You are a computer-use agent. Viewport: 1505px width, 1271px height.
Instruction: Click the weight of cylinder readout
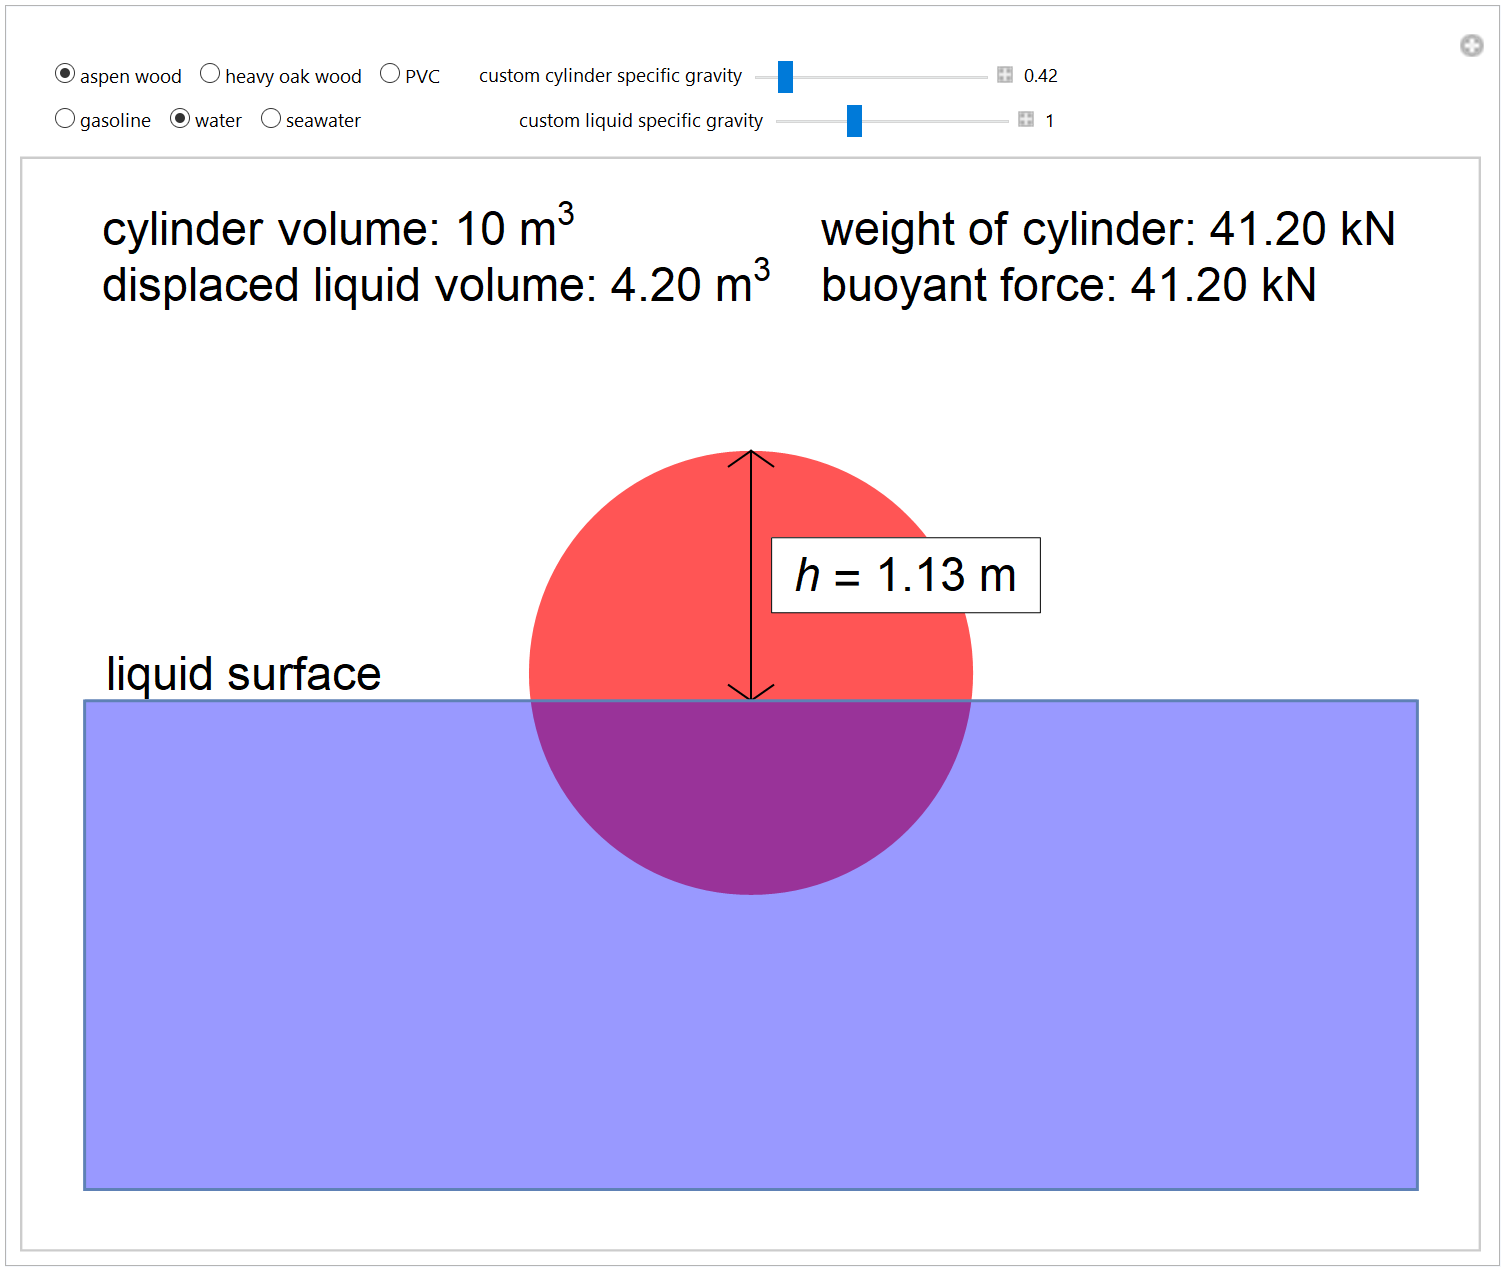click(1107, 229)
